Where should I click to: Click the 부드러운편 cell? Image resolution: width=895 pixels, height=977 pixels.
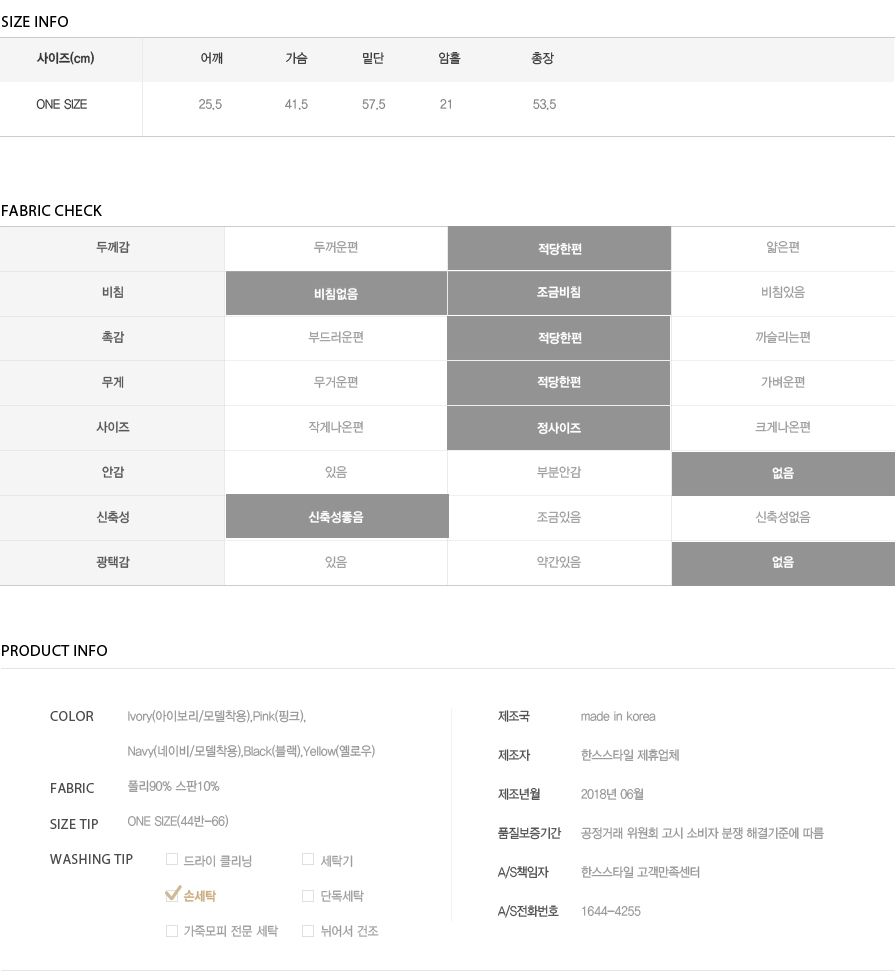tap(336, 338)
